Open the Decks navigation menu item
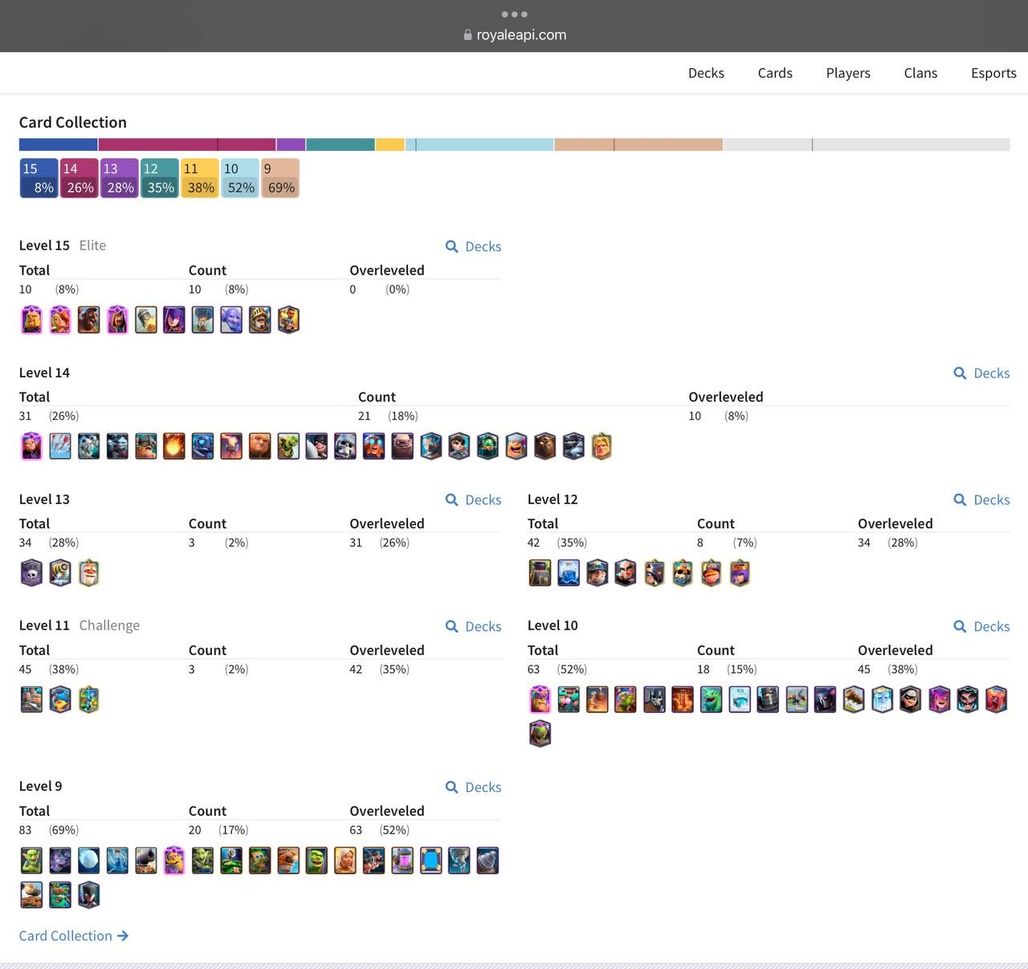The height and width of the screenshot is (969, 1028). tap(705, 73)
